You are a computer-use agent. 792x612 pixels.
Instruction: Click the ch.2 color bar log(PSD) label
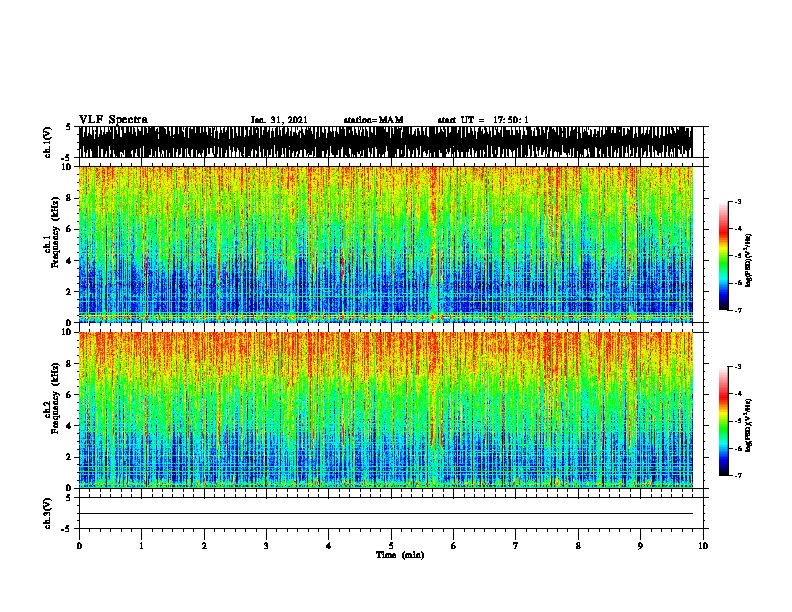pyautogui.click(x=749, y=425)
